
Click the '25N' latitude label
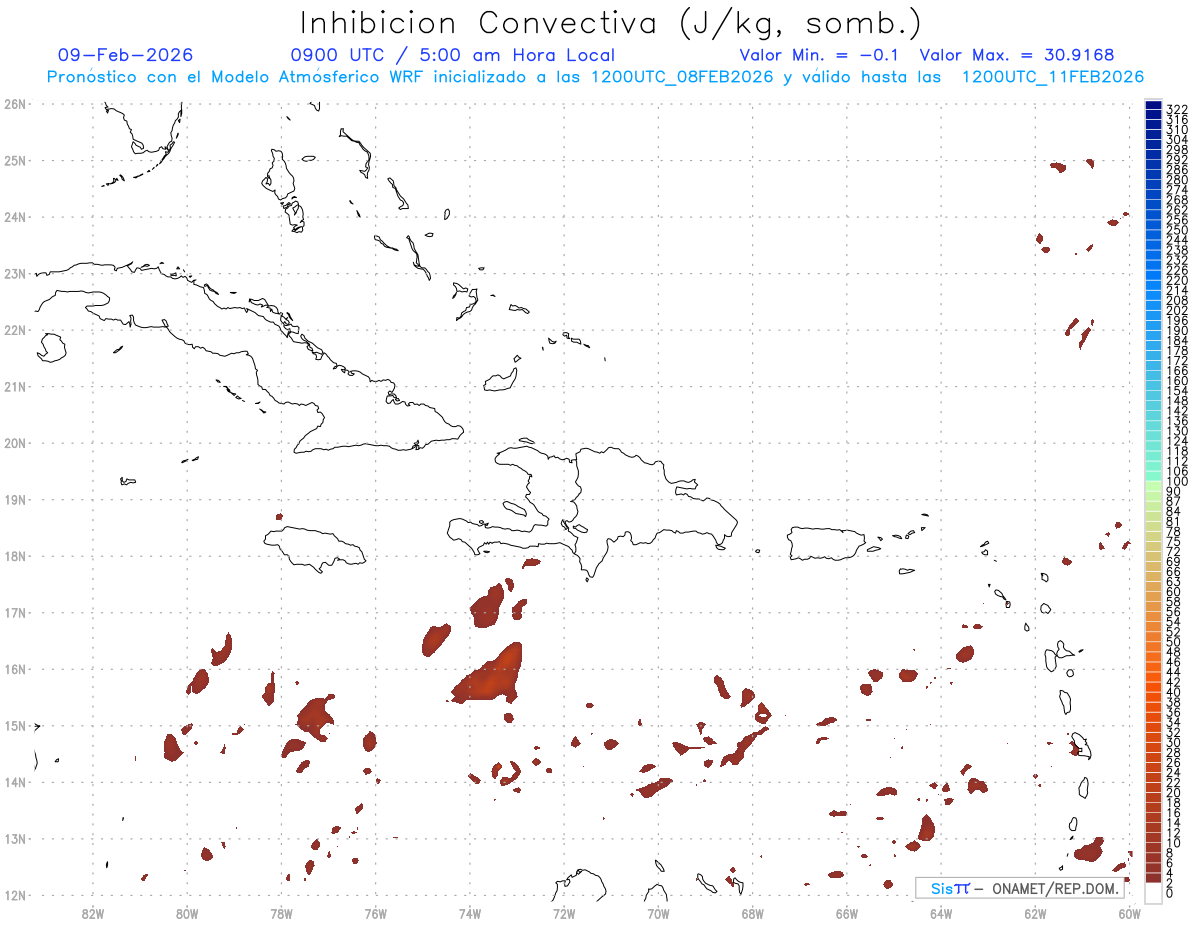click(15, 160)
